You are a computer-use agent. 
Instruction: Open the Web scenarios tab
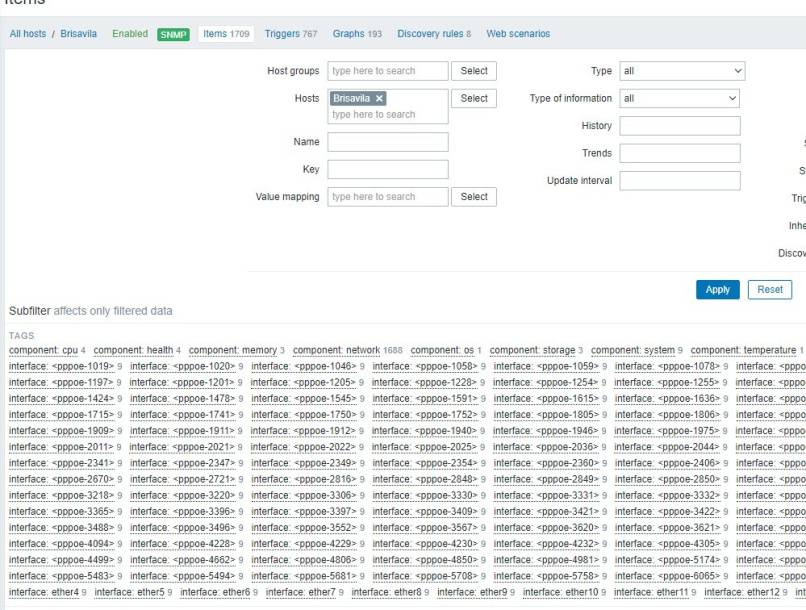tap(516, 33)
